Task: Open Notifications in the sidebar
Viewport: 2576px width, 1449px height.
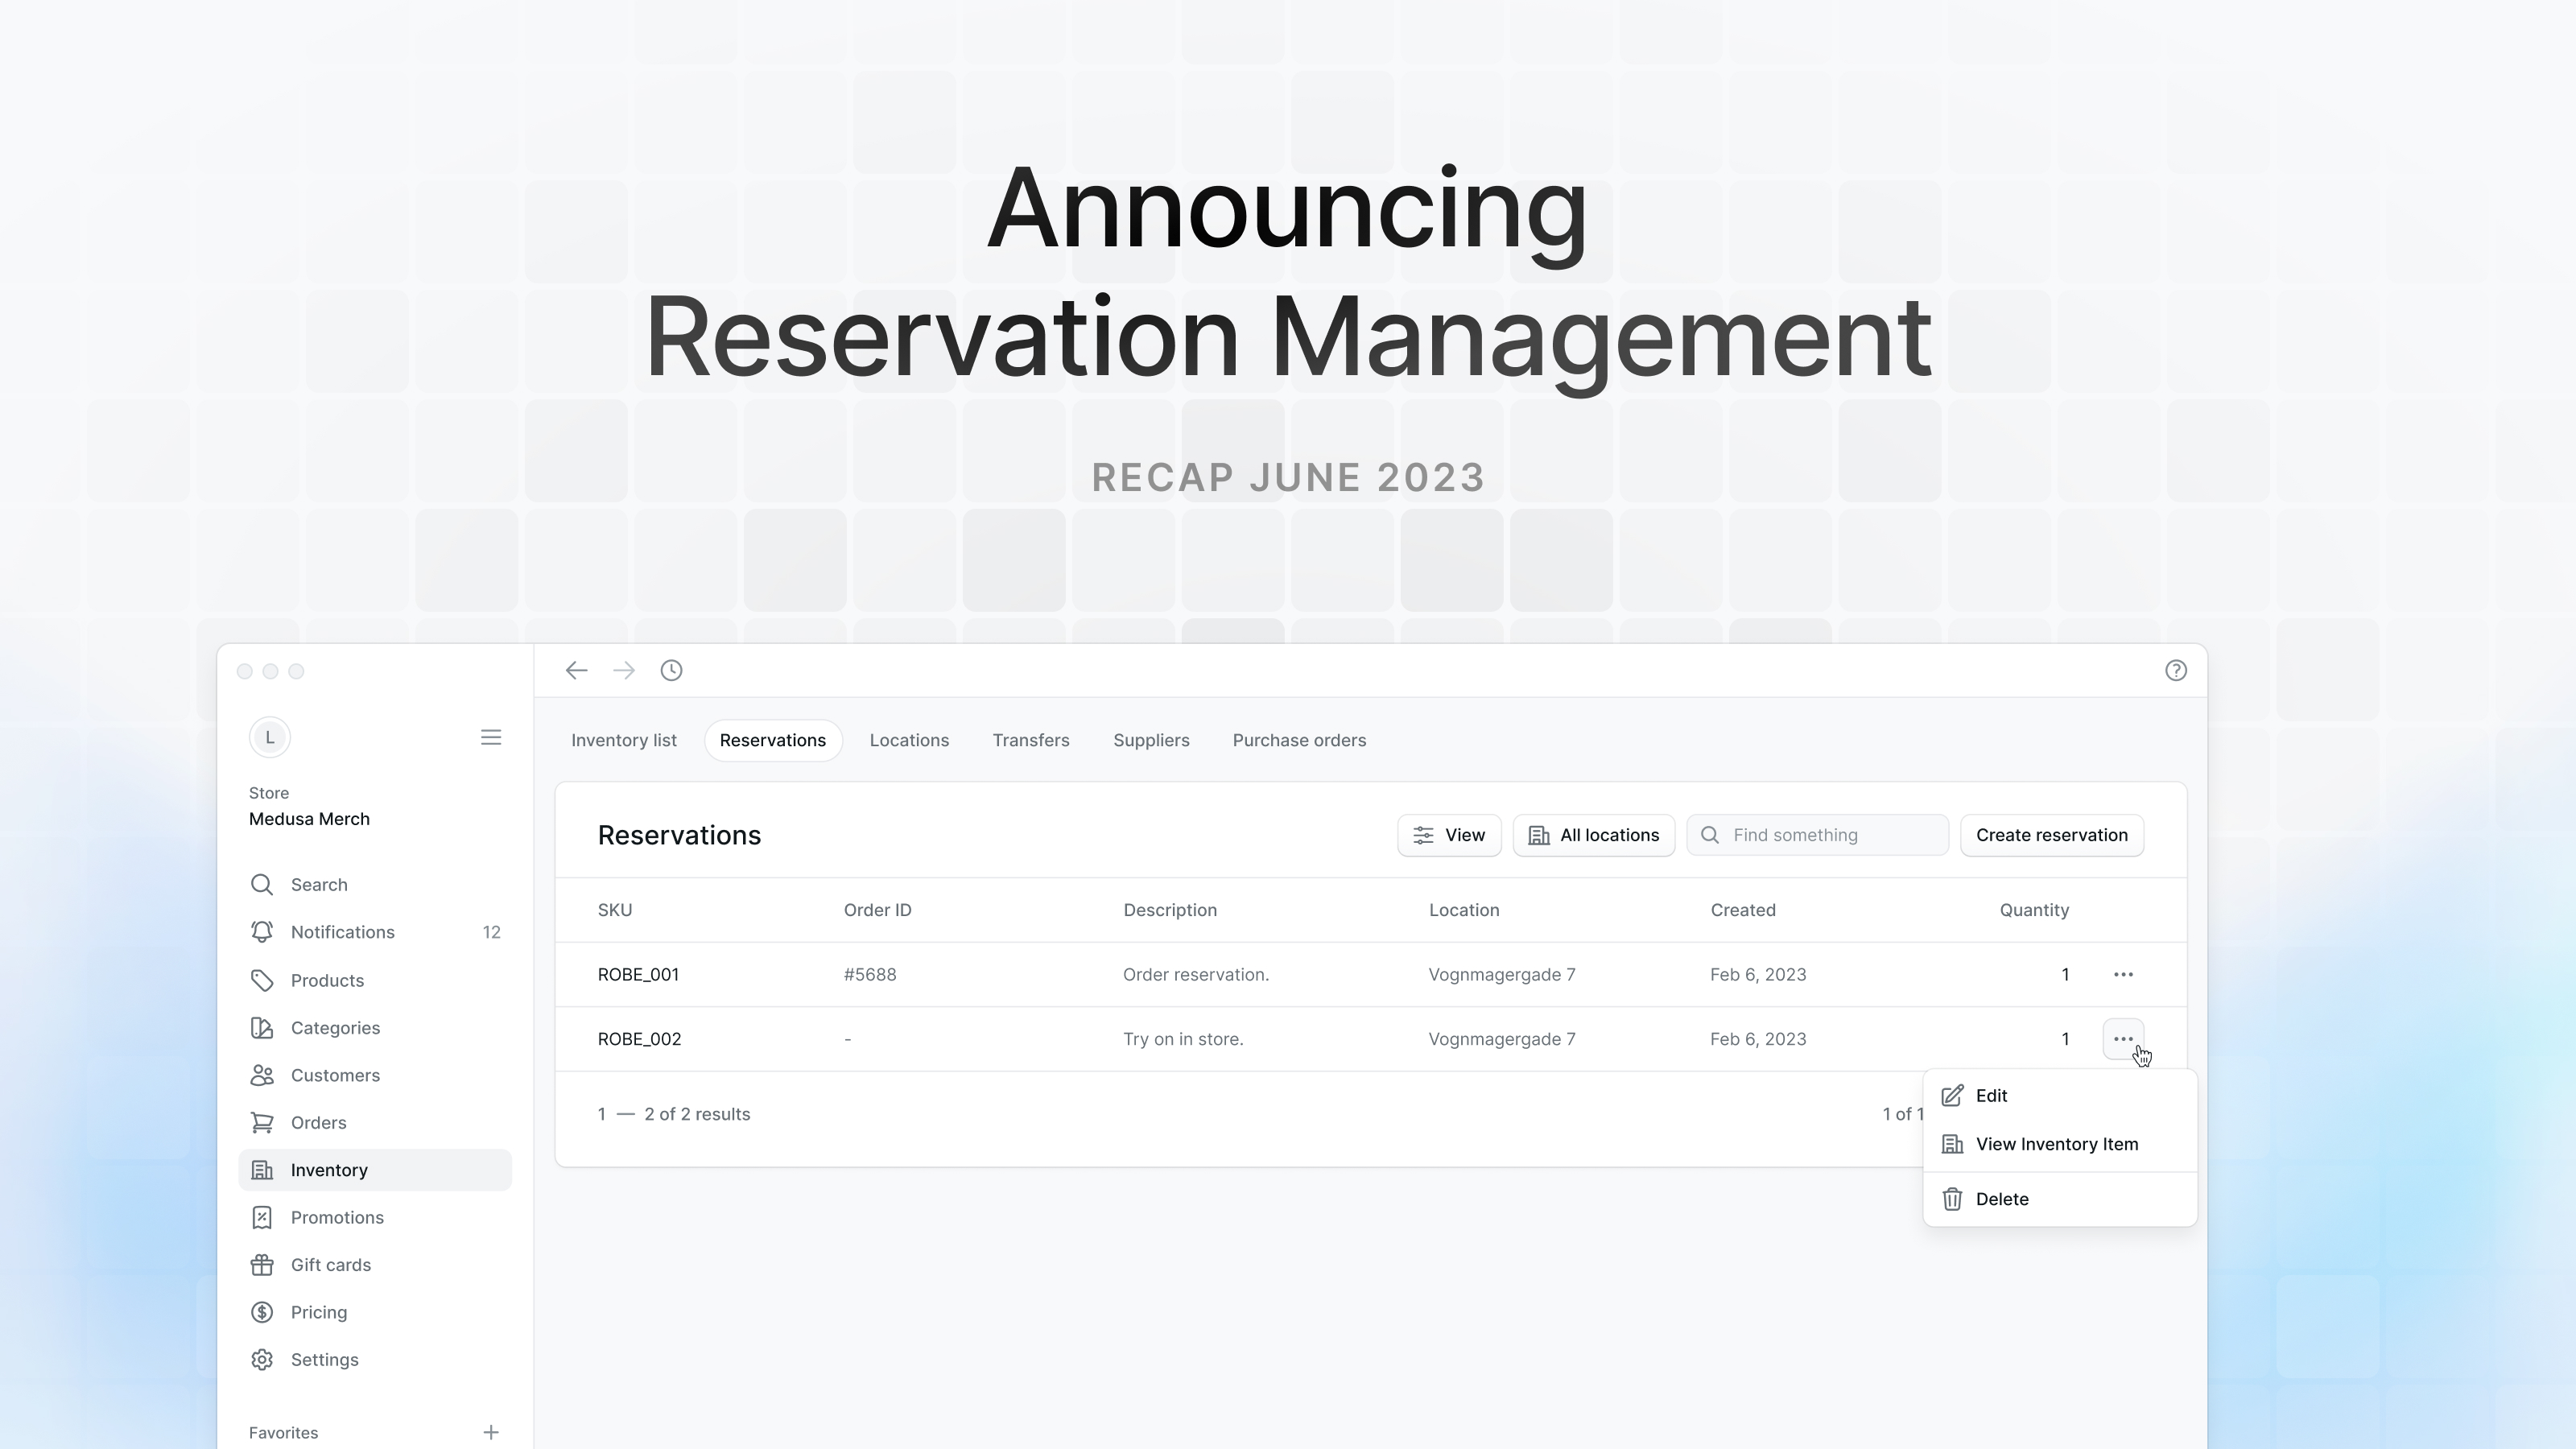Action: [x=375, y=932]
